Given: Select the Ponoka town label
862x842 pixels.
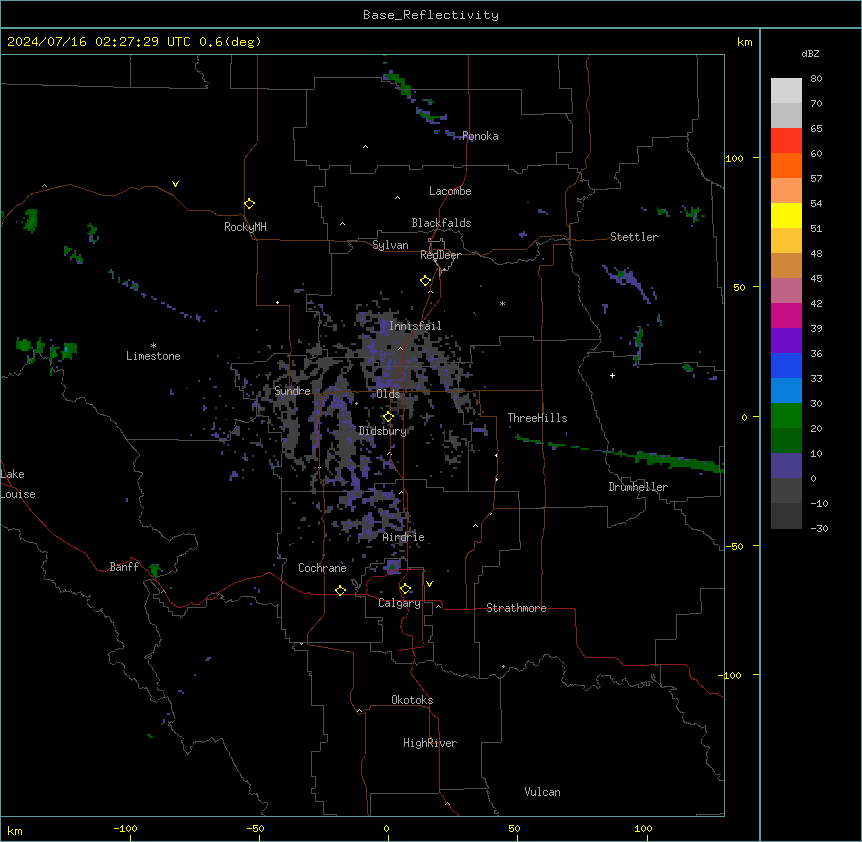Looking at the screenshot, I should (480, 136).
